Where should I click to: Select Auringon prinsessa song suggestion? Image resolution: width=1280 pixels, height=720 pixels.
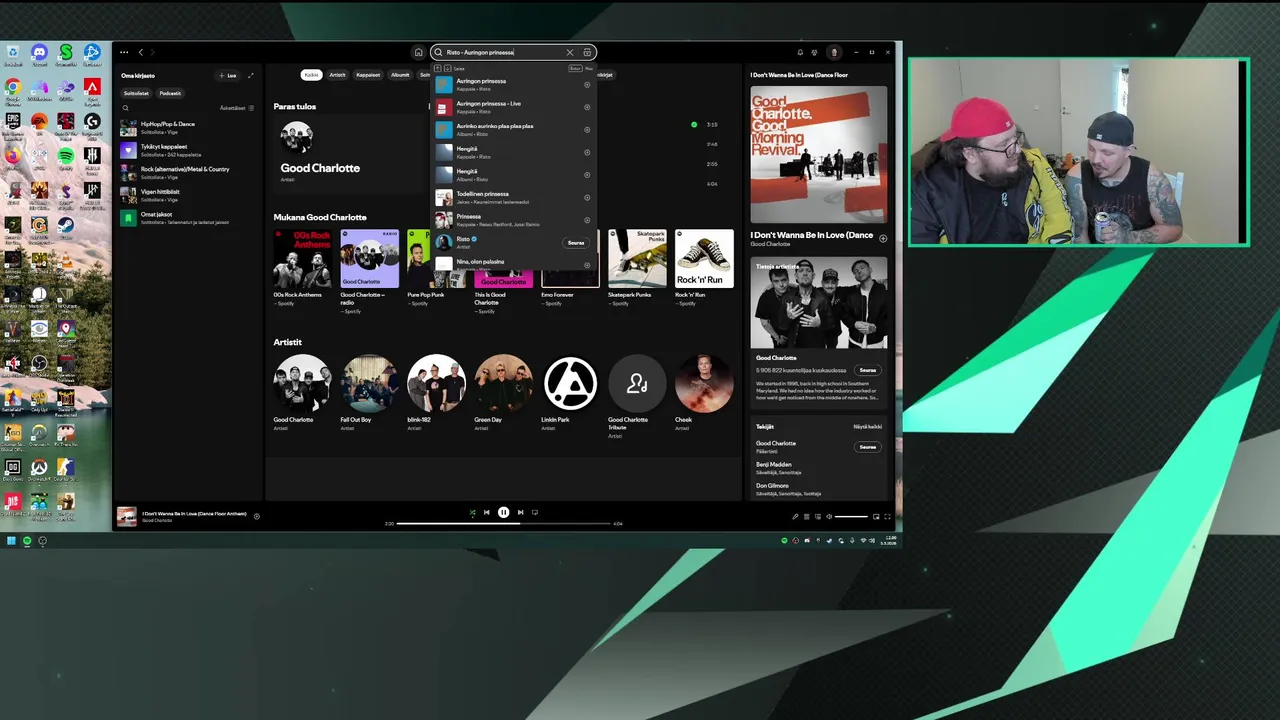coord(513,84)
